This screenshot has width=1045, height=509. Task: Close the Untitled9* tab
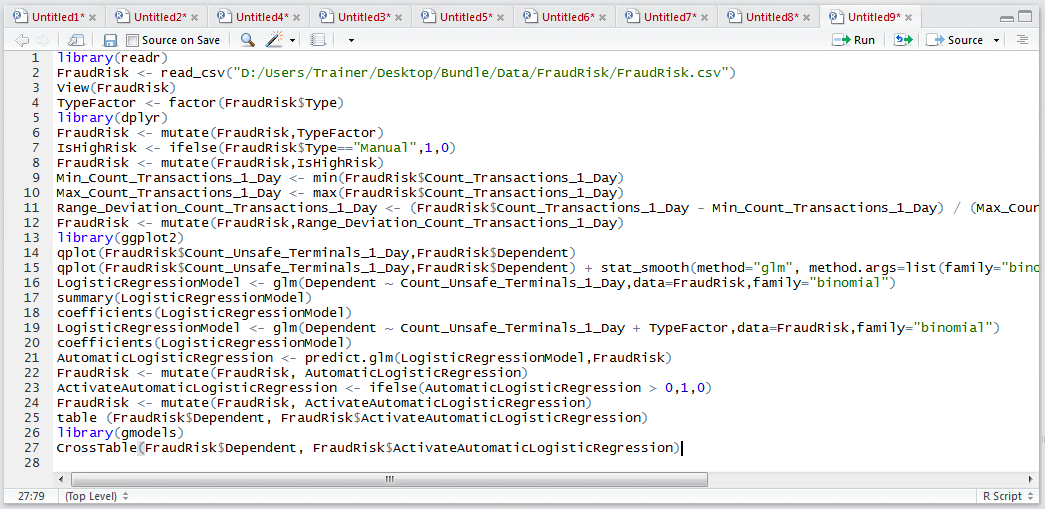(908, 17)
